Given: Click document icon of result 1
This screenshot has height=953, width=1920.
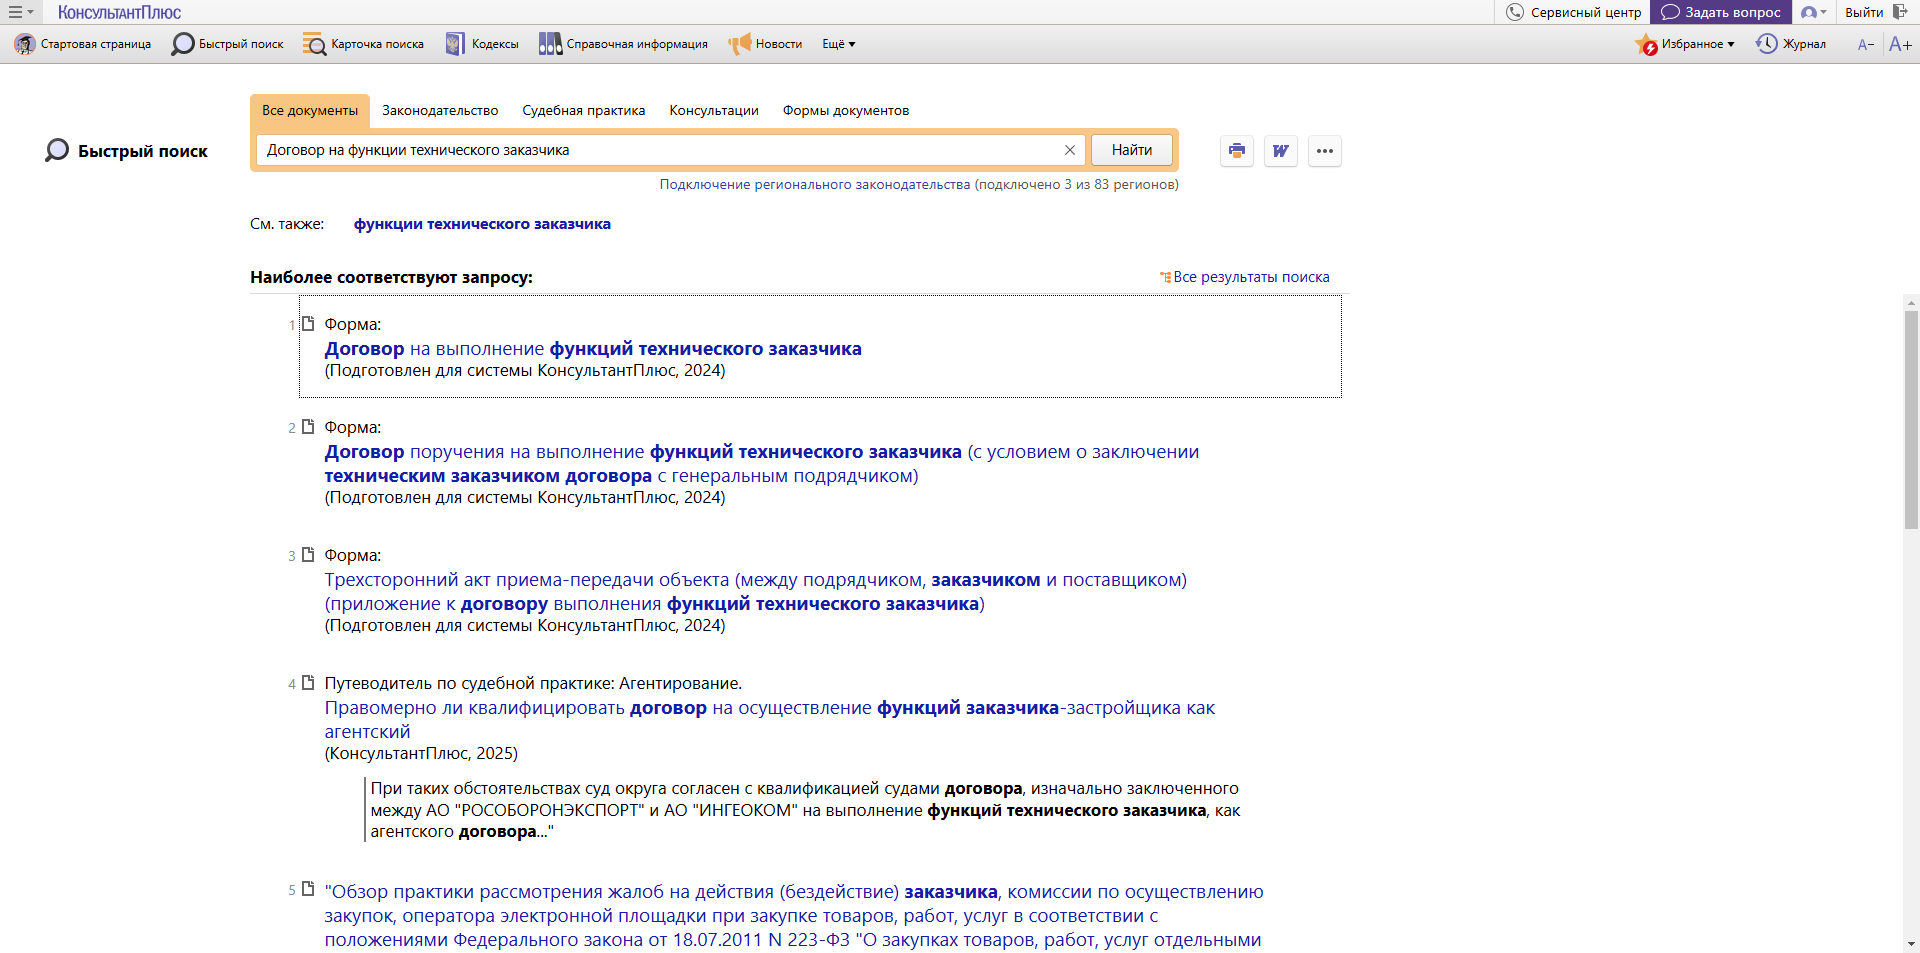Looking at the screenshot, I should [308, 323].
